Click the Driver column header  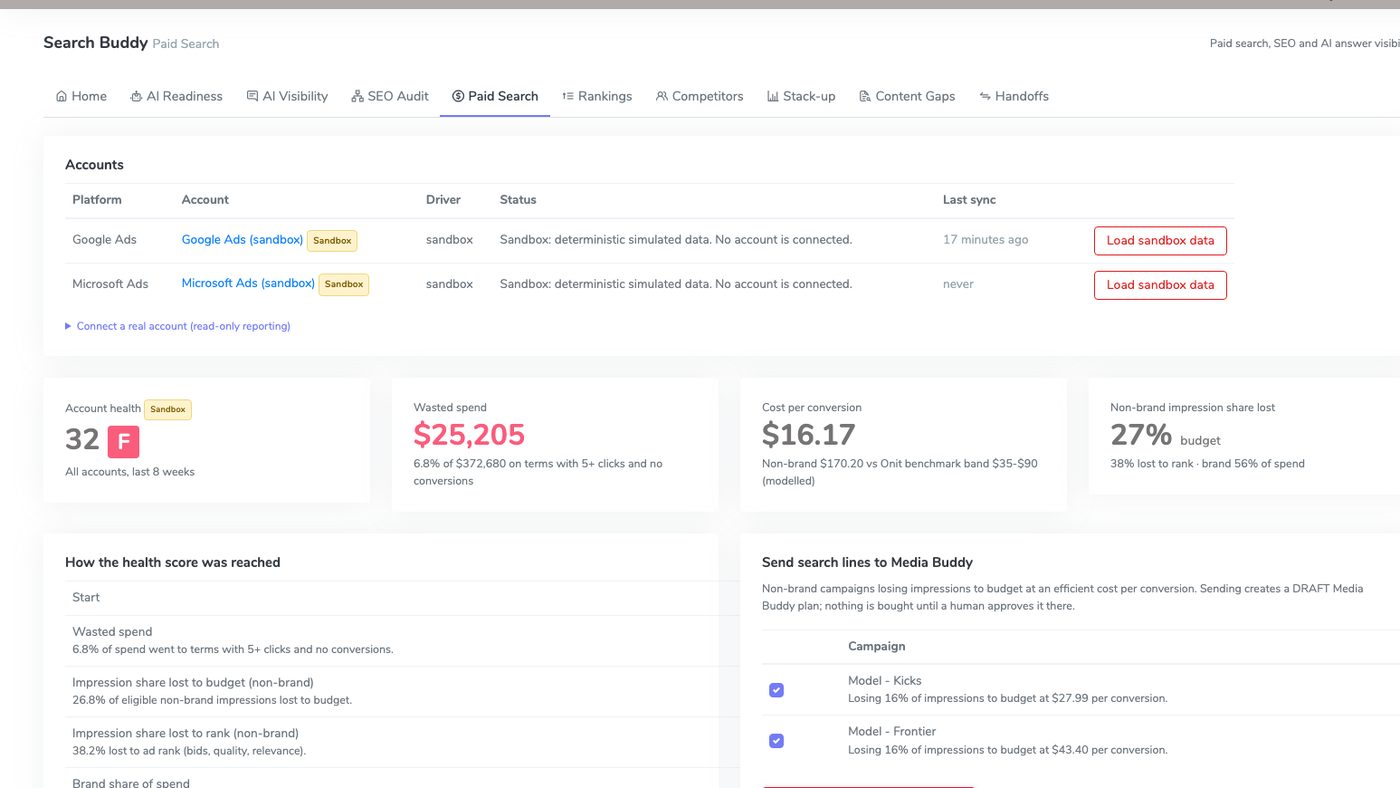[443, 200]
